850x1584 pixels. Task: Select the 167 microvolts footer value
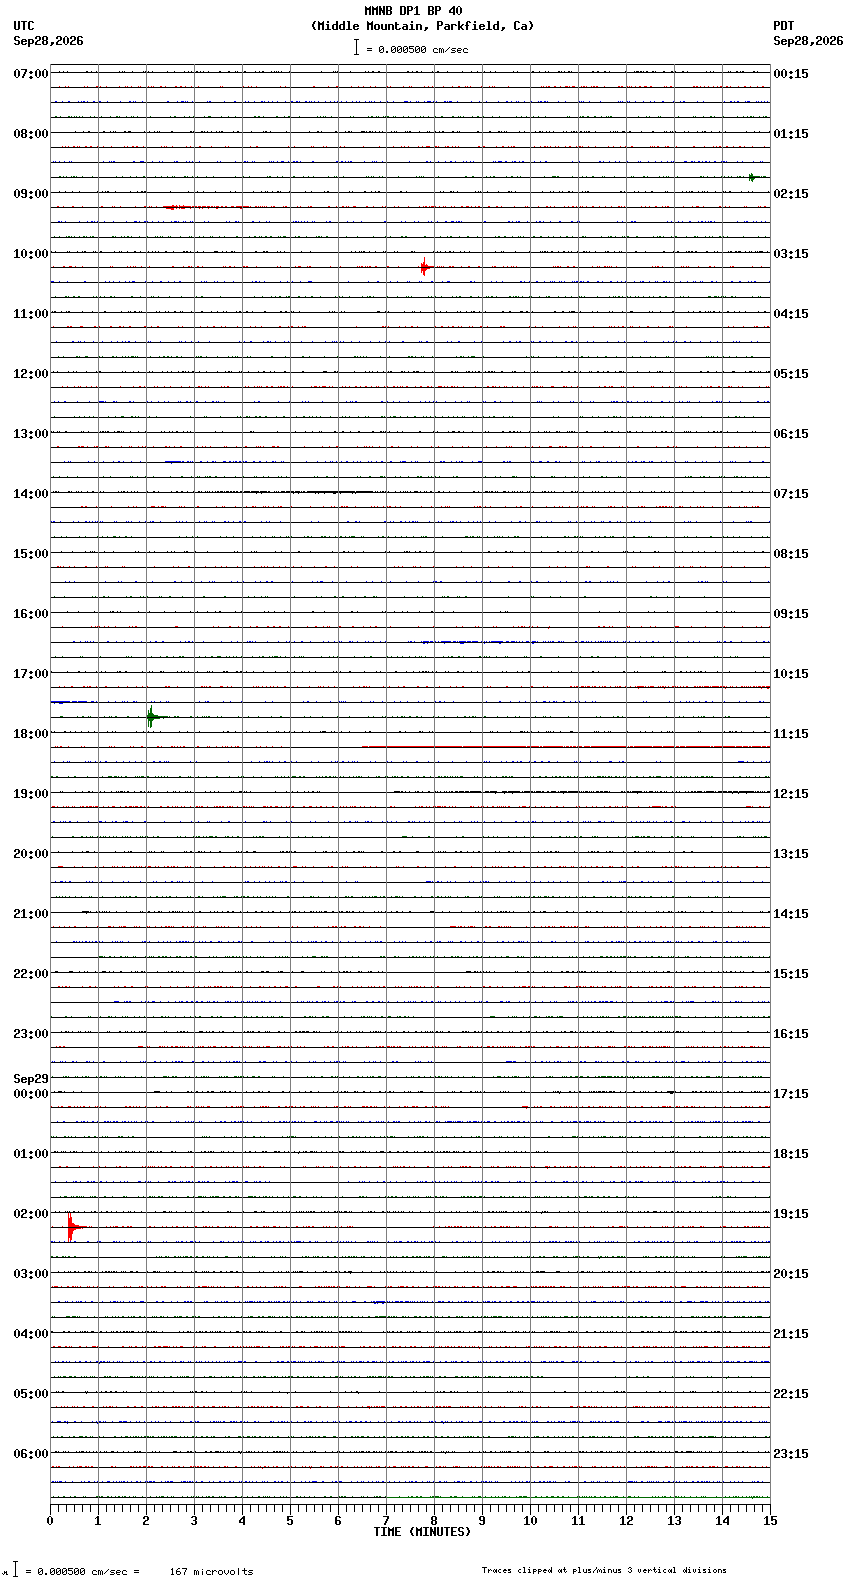pos(211,1571)
